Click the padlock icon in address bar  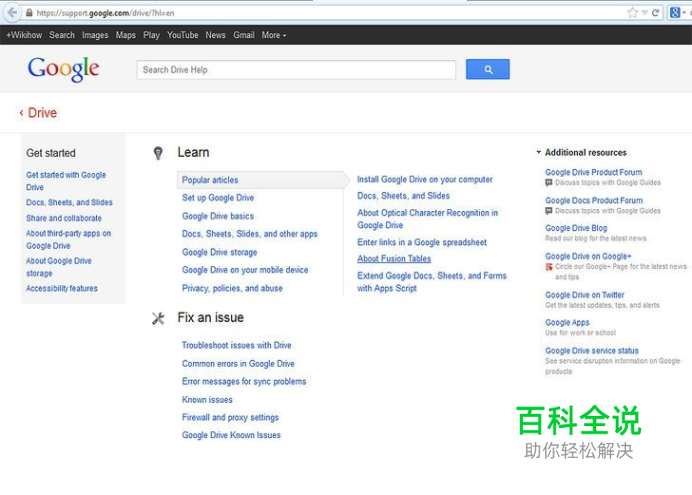point(29,13)
